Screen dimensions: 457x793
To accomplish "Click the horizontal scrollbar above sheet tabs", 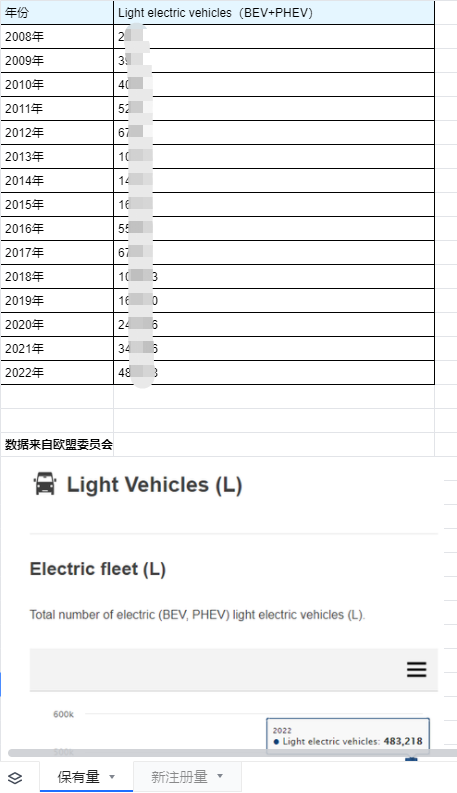I will 233,753.
